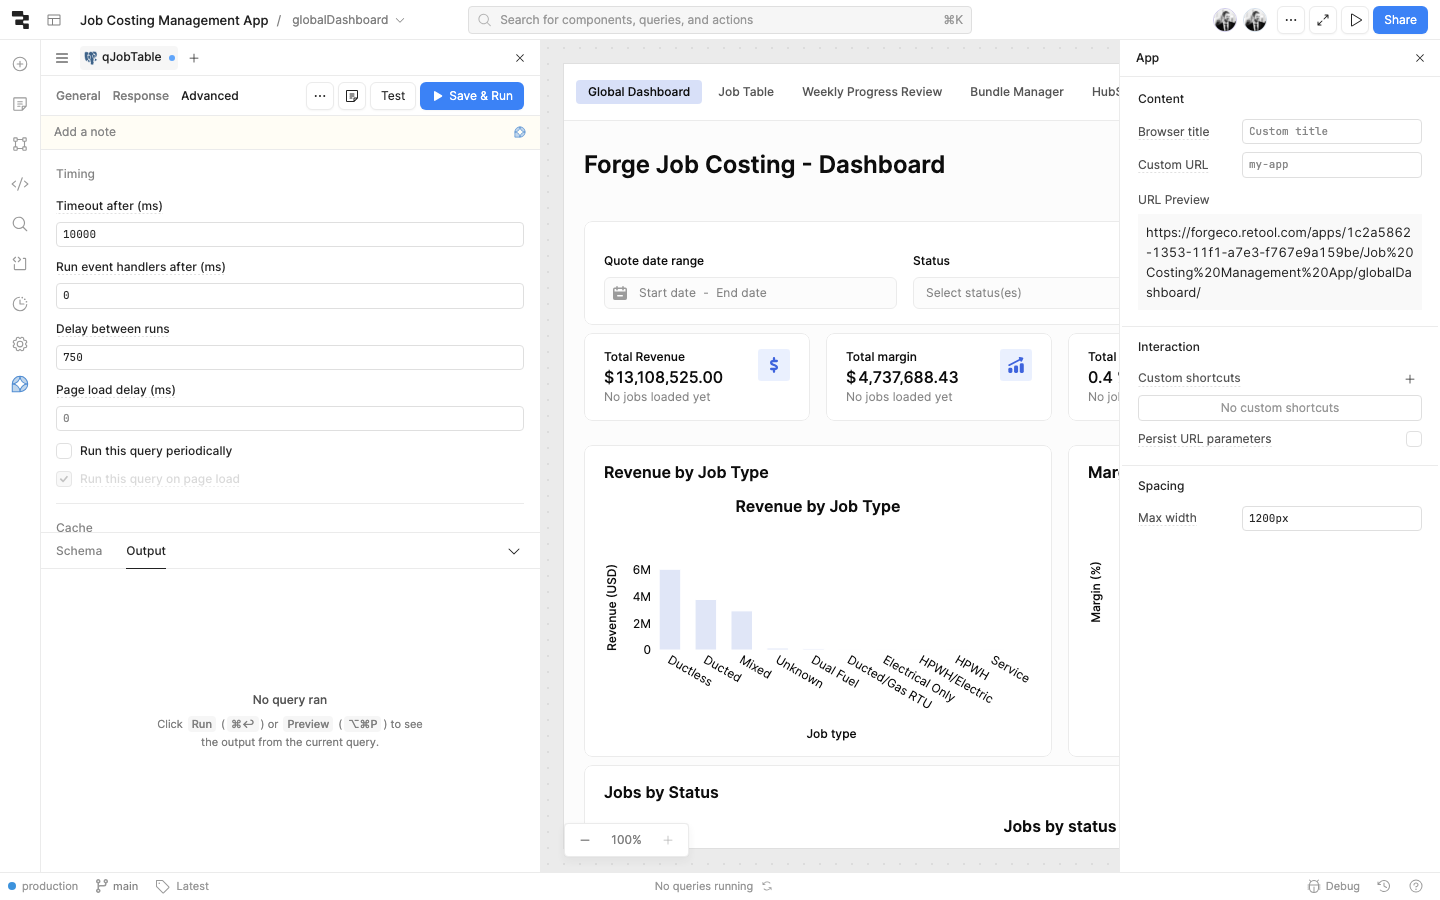Toggle Persist URL parameters checkbox
Screen dimensions: 1440x900
pyautogui.click(x=1413, y=439)
